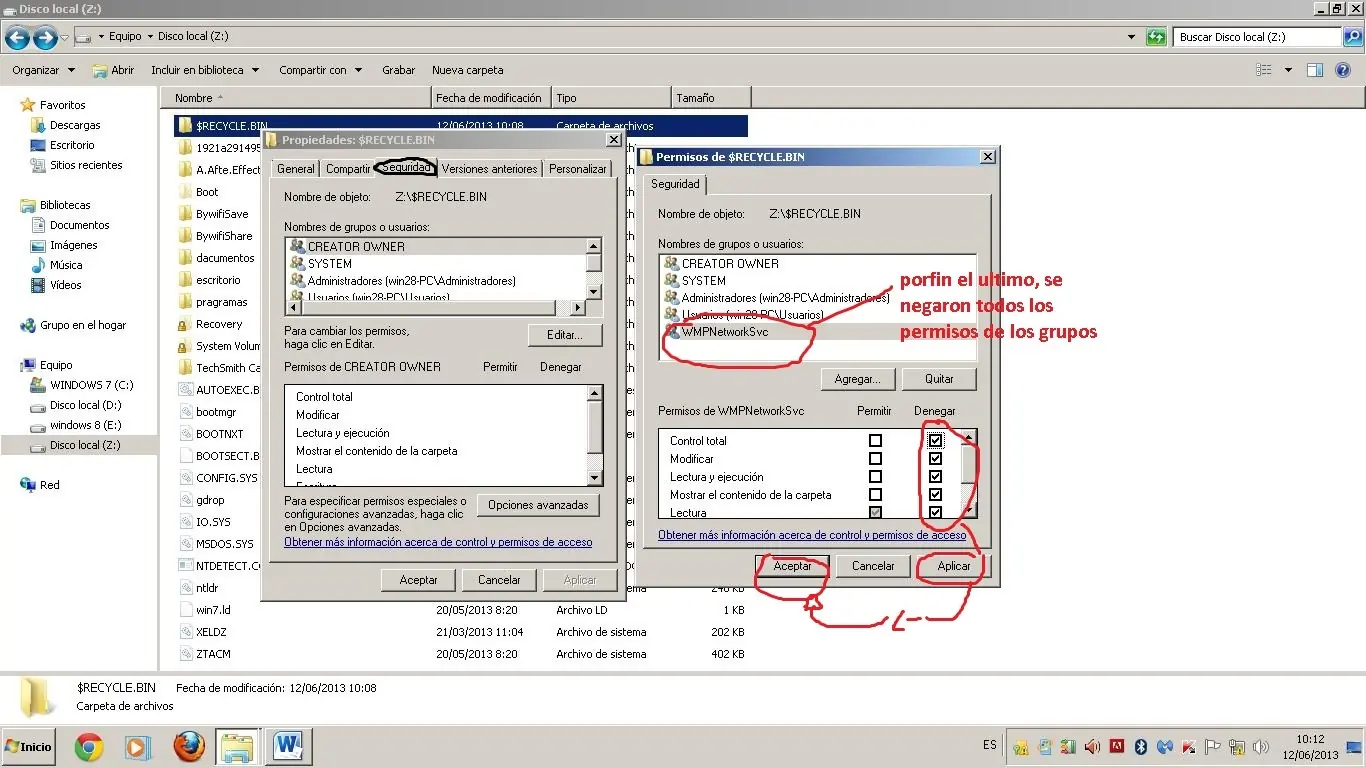Viewport: 1366px width, 768px height.
Task: Open Windows Media Player from taskbar
Action: pyautogui.click(x=137, y=747)
